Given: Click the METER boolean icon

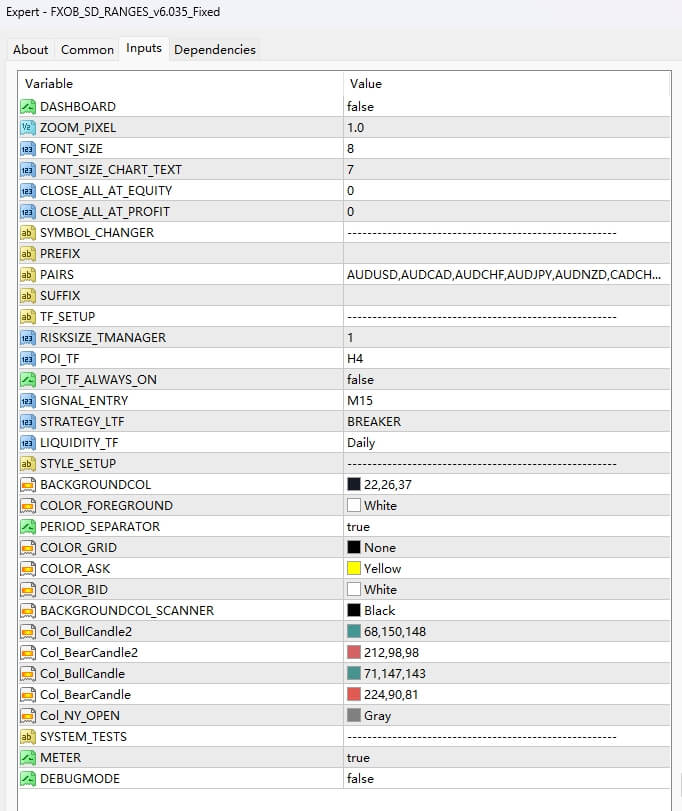Looking at the screenshot, I should 26,757.
